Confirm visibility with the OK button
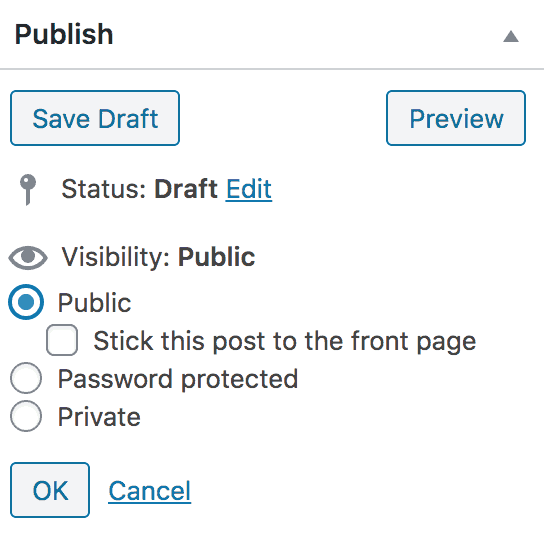Image resolution: width=544 pixels, height=534 pixels. tap(50, 490)
